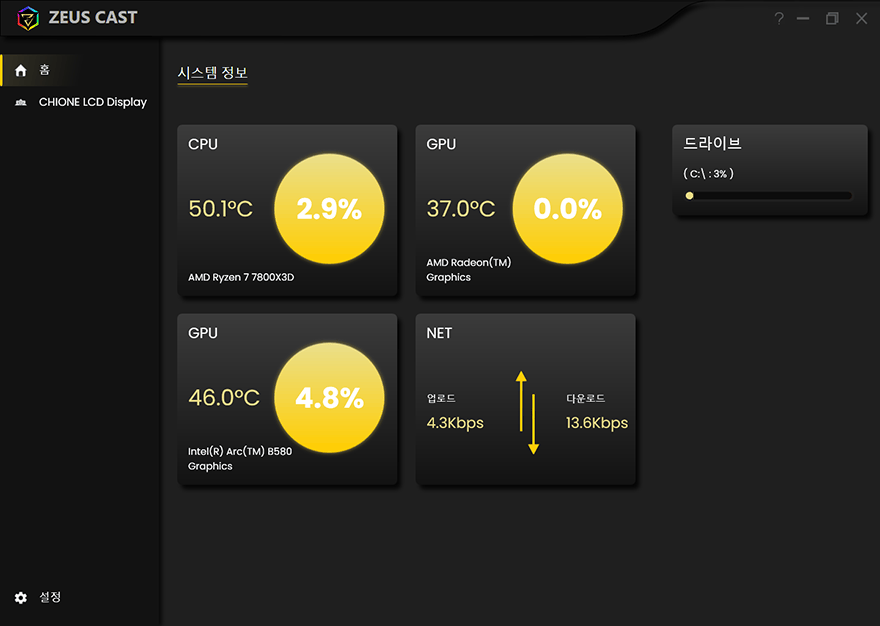Click the ZEUS CAST title text
Screen dimensions: 880x626
[x=93, y=18]
